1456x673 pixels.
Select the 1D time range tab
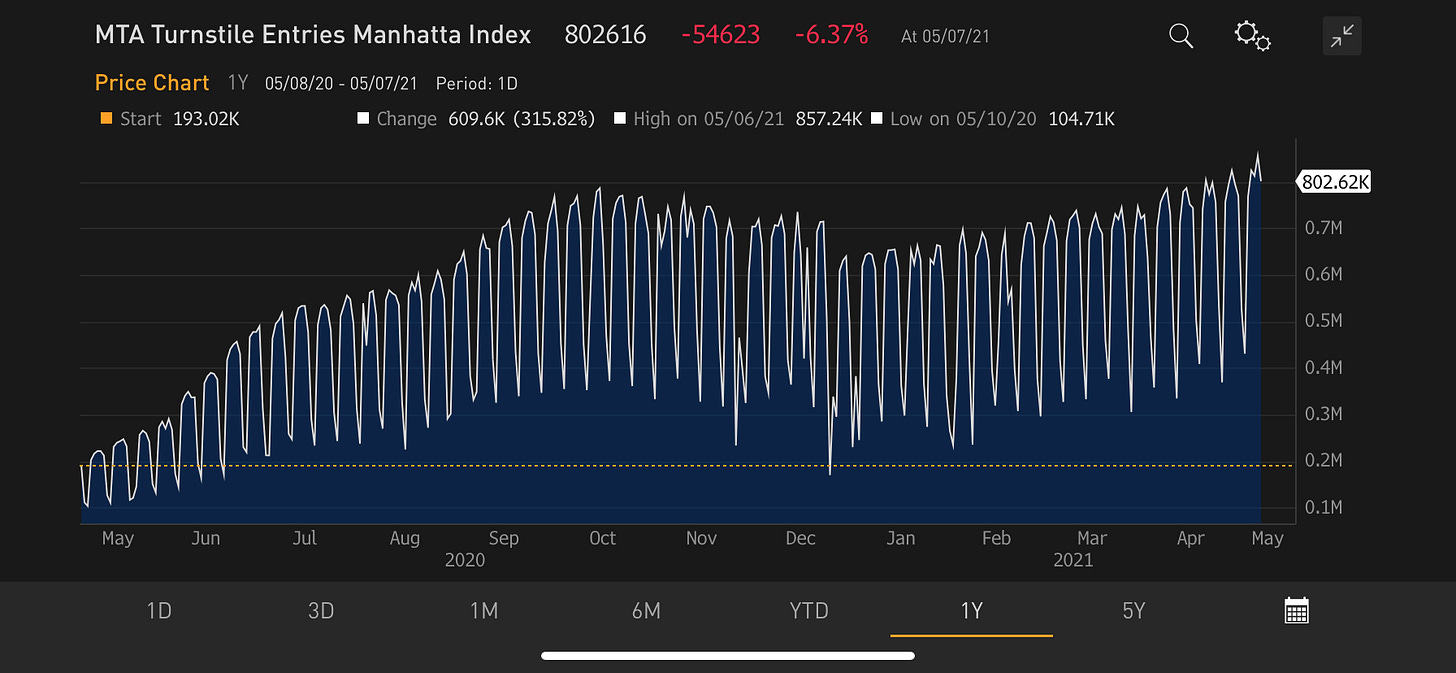click(x=160, y=610)
